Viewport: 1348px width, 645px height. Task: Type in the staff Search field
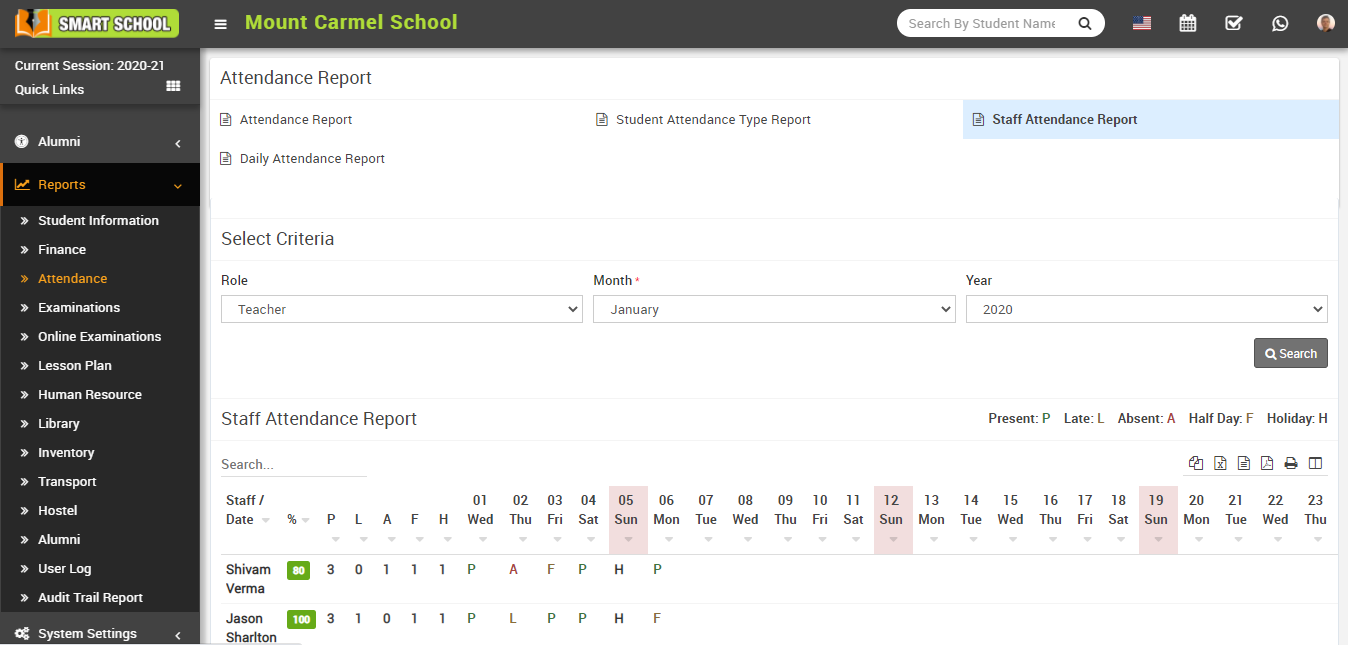pos(293,466)
